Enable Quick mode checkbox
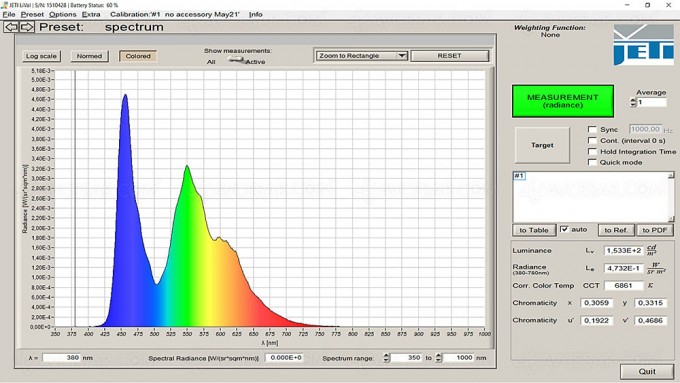This screenshot has height=383, width=680. (x=592, y=162)
